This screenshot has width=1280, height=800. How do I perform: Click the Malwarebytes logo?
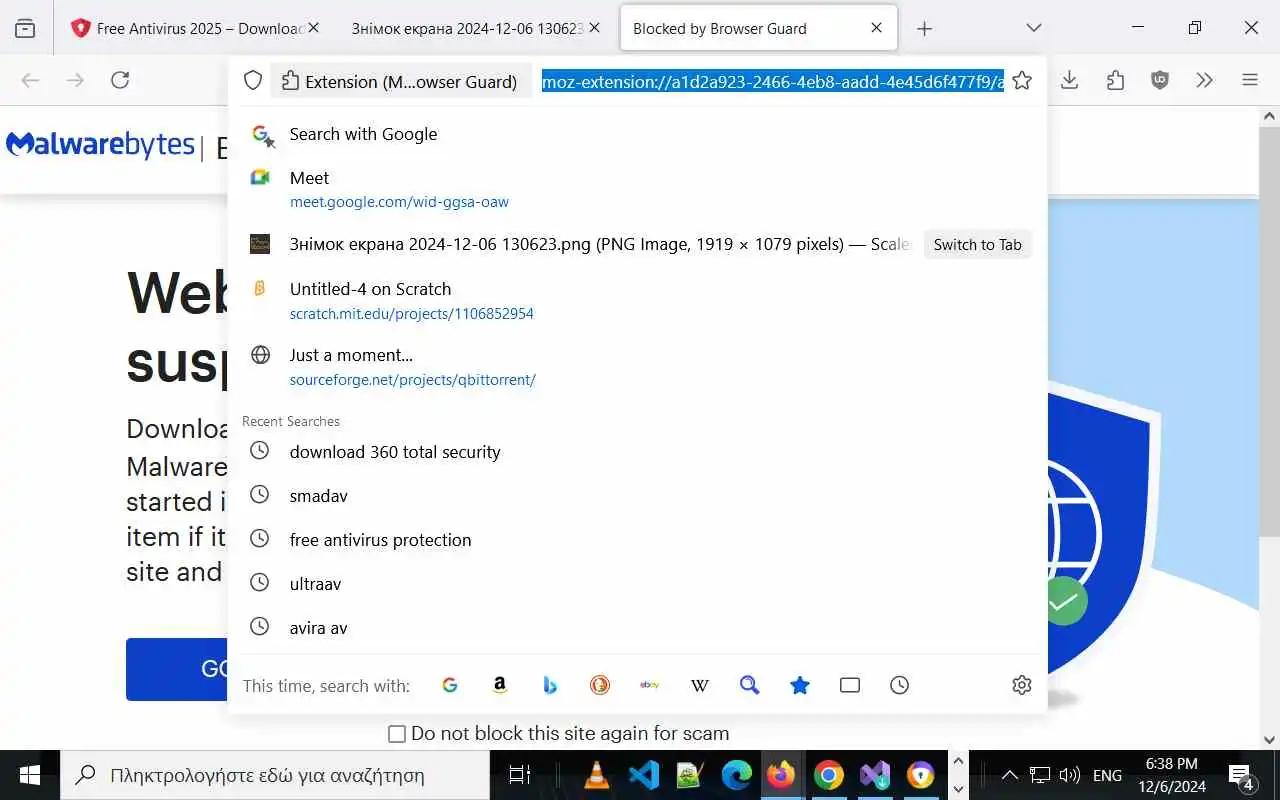[100, 146]
